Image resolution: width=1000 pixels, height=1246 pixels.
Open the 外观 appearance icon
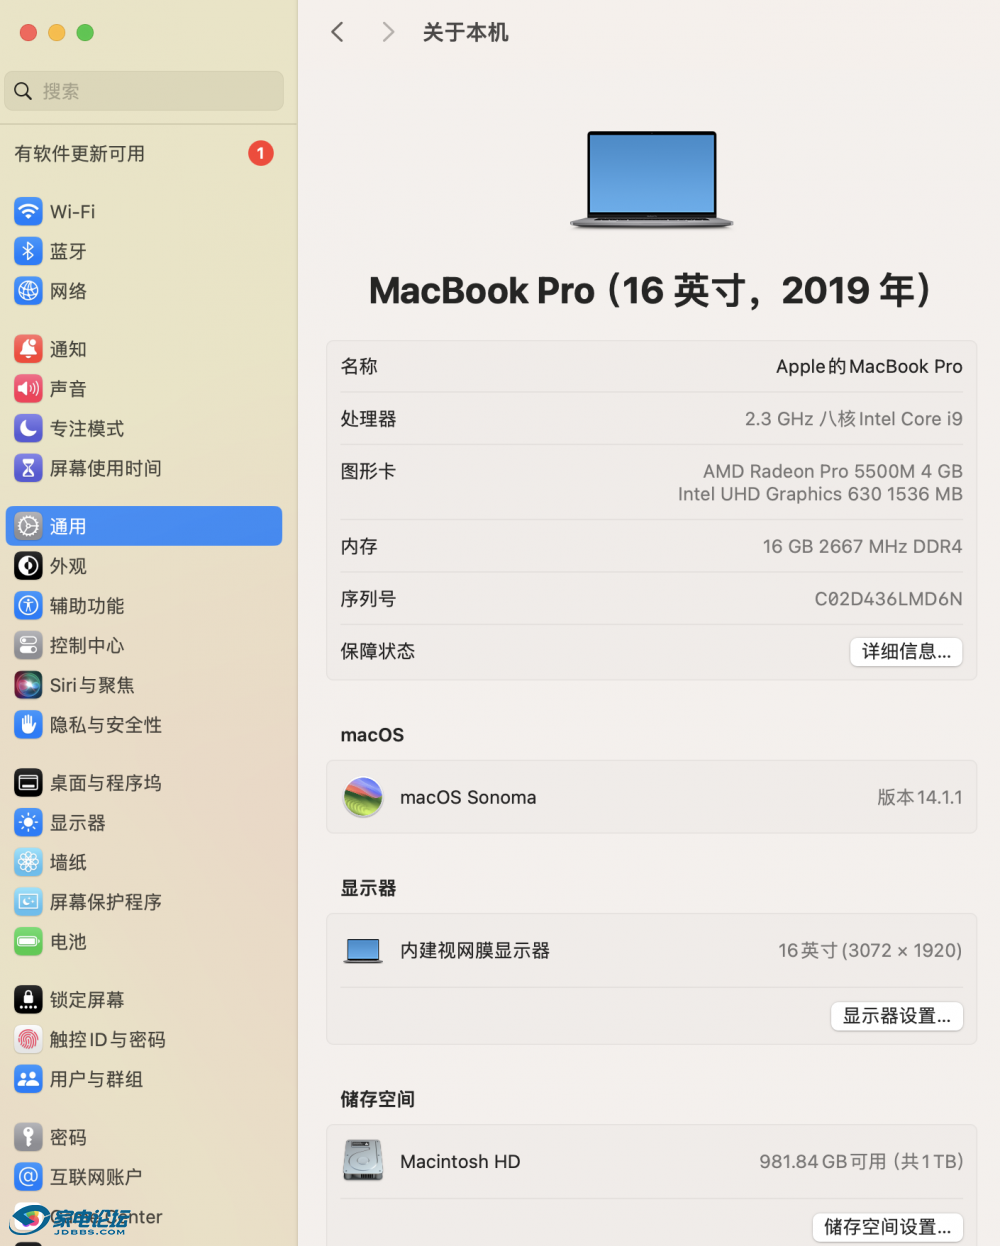pos(28,566)
